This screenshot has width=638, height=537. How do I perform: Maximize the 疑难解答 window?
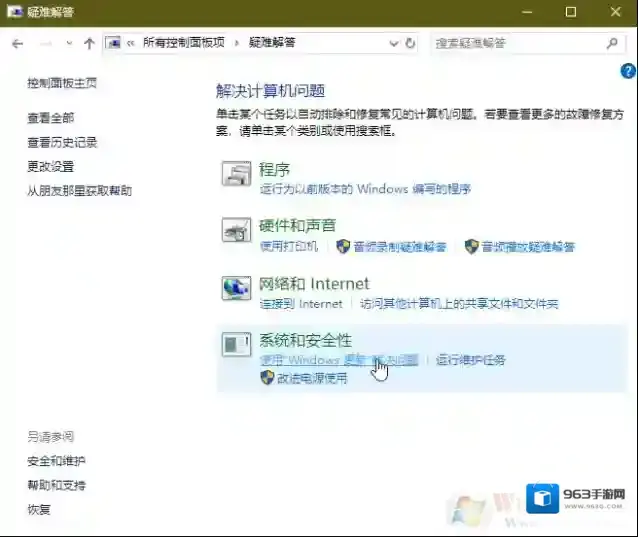(571, 12)
